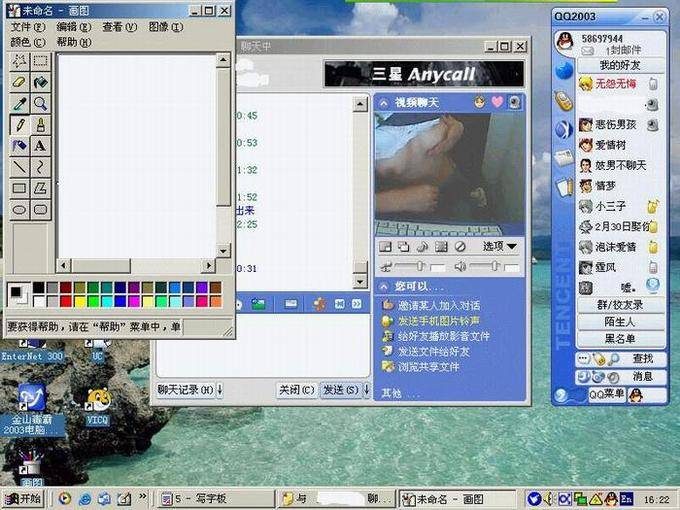Open the 图像(I) menu in Paint

click(166, 27)
